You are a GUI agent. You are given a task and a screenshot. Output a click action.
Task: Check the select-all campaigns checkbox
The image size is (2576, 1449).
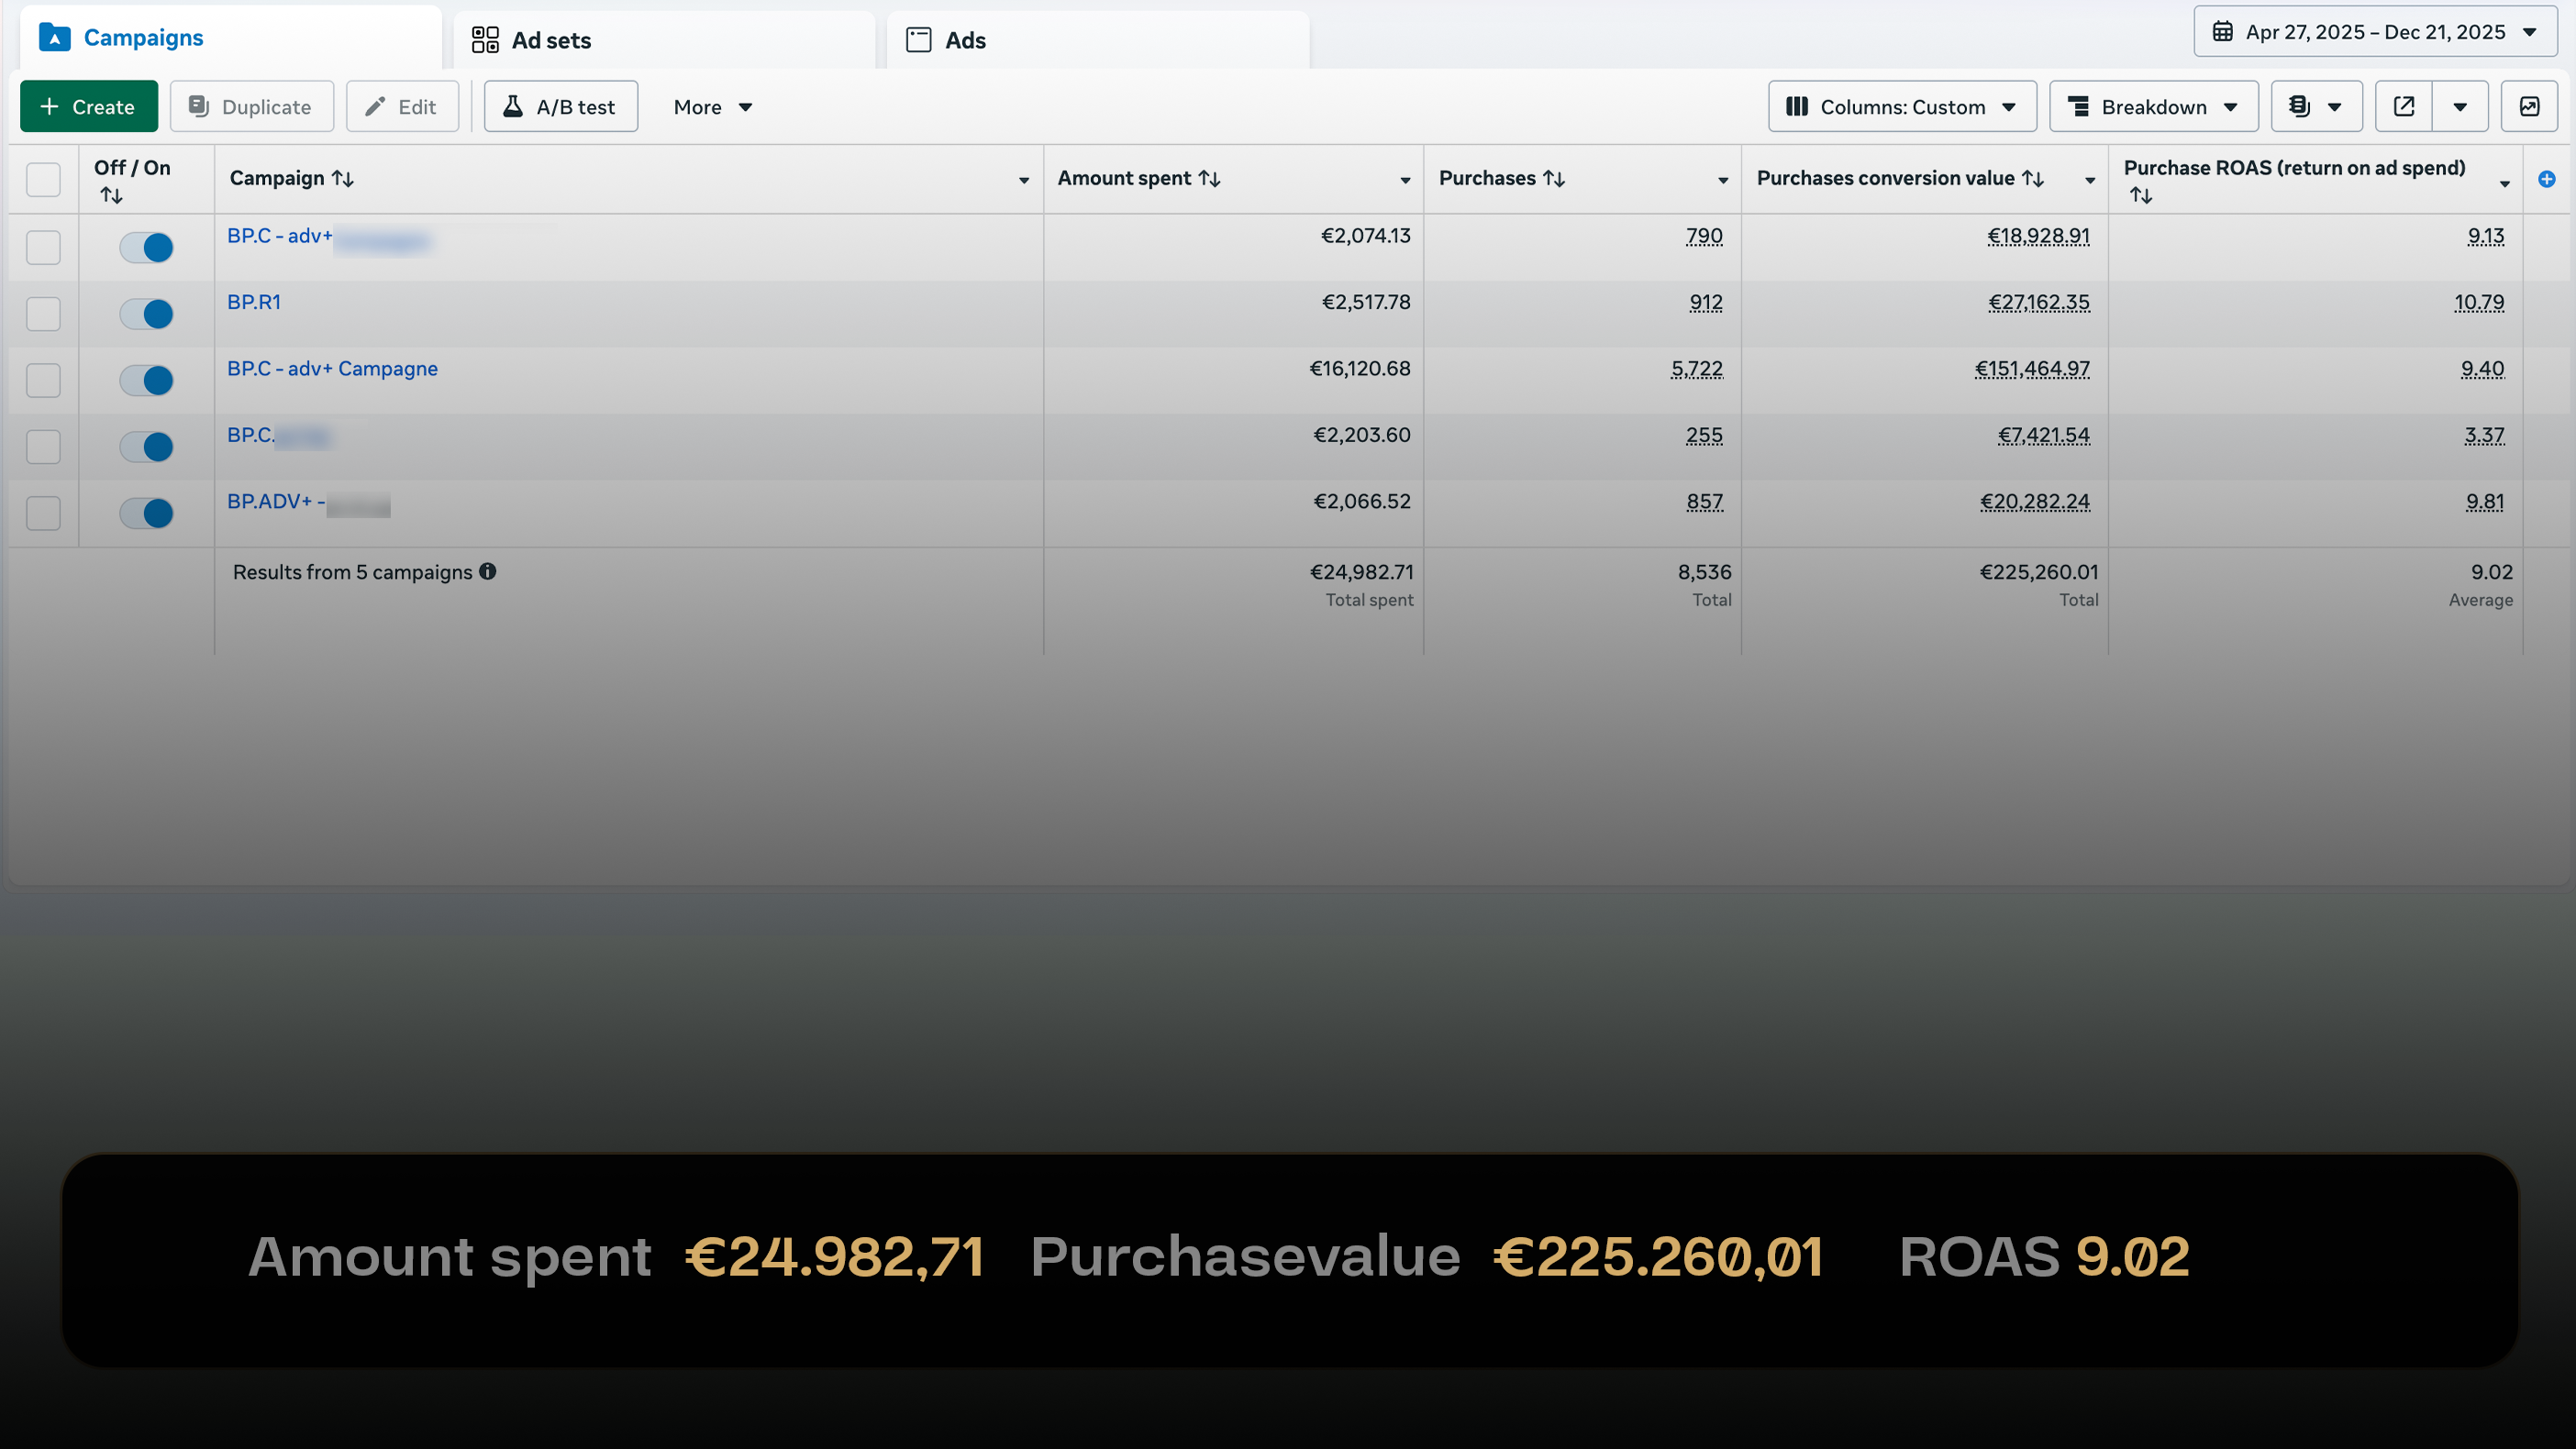pyautogui.click(x=43, y=180)
